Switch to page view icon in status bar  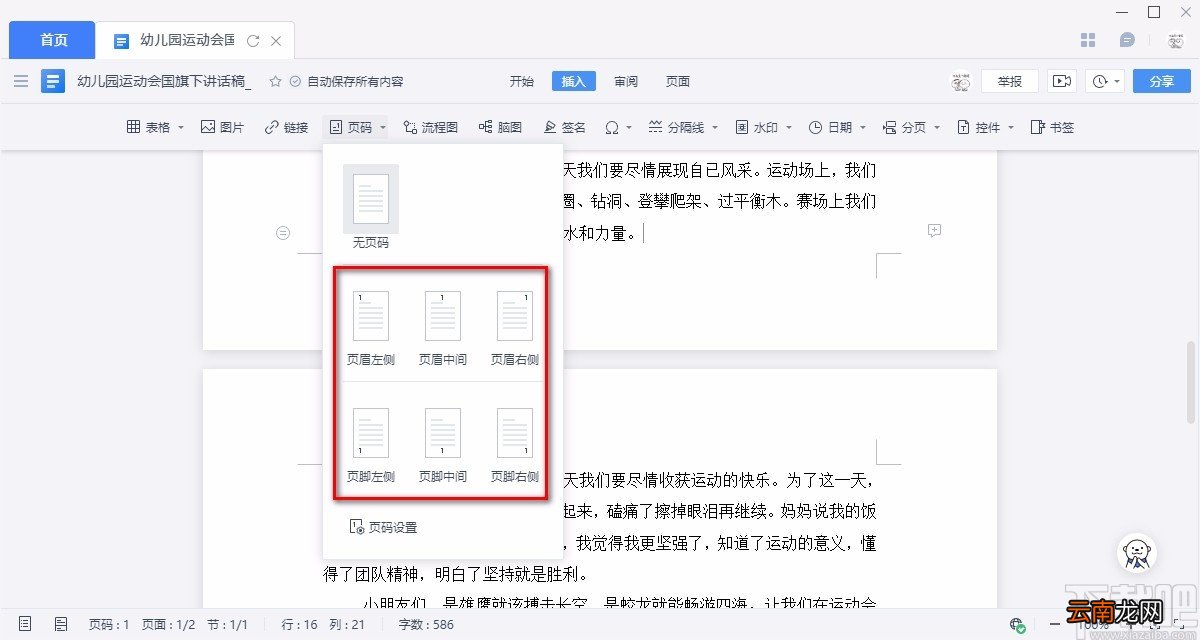25,624
